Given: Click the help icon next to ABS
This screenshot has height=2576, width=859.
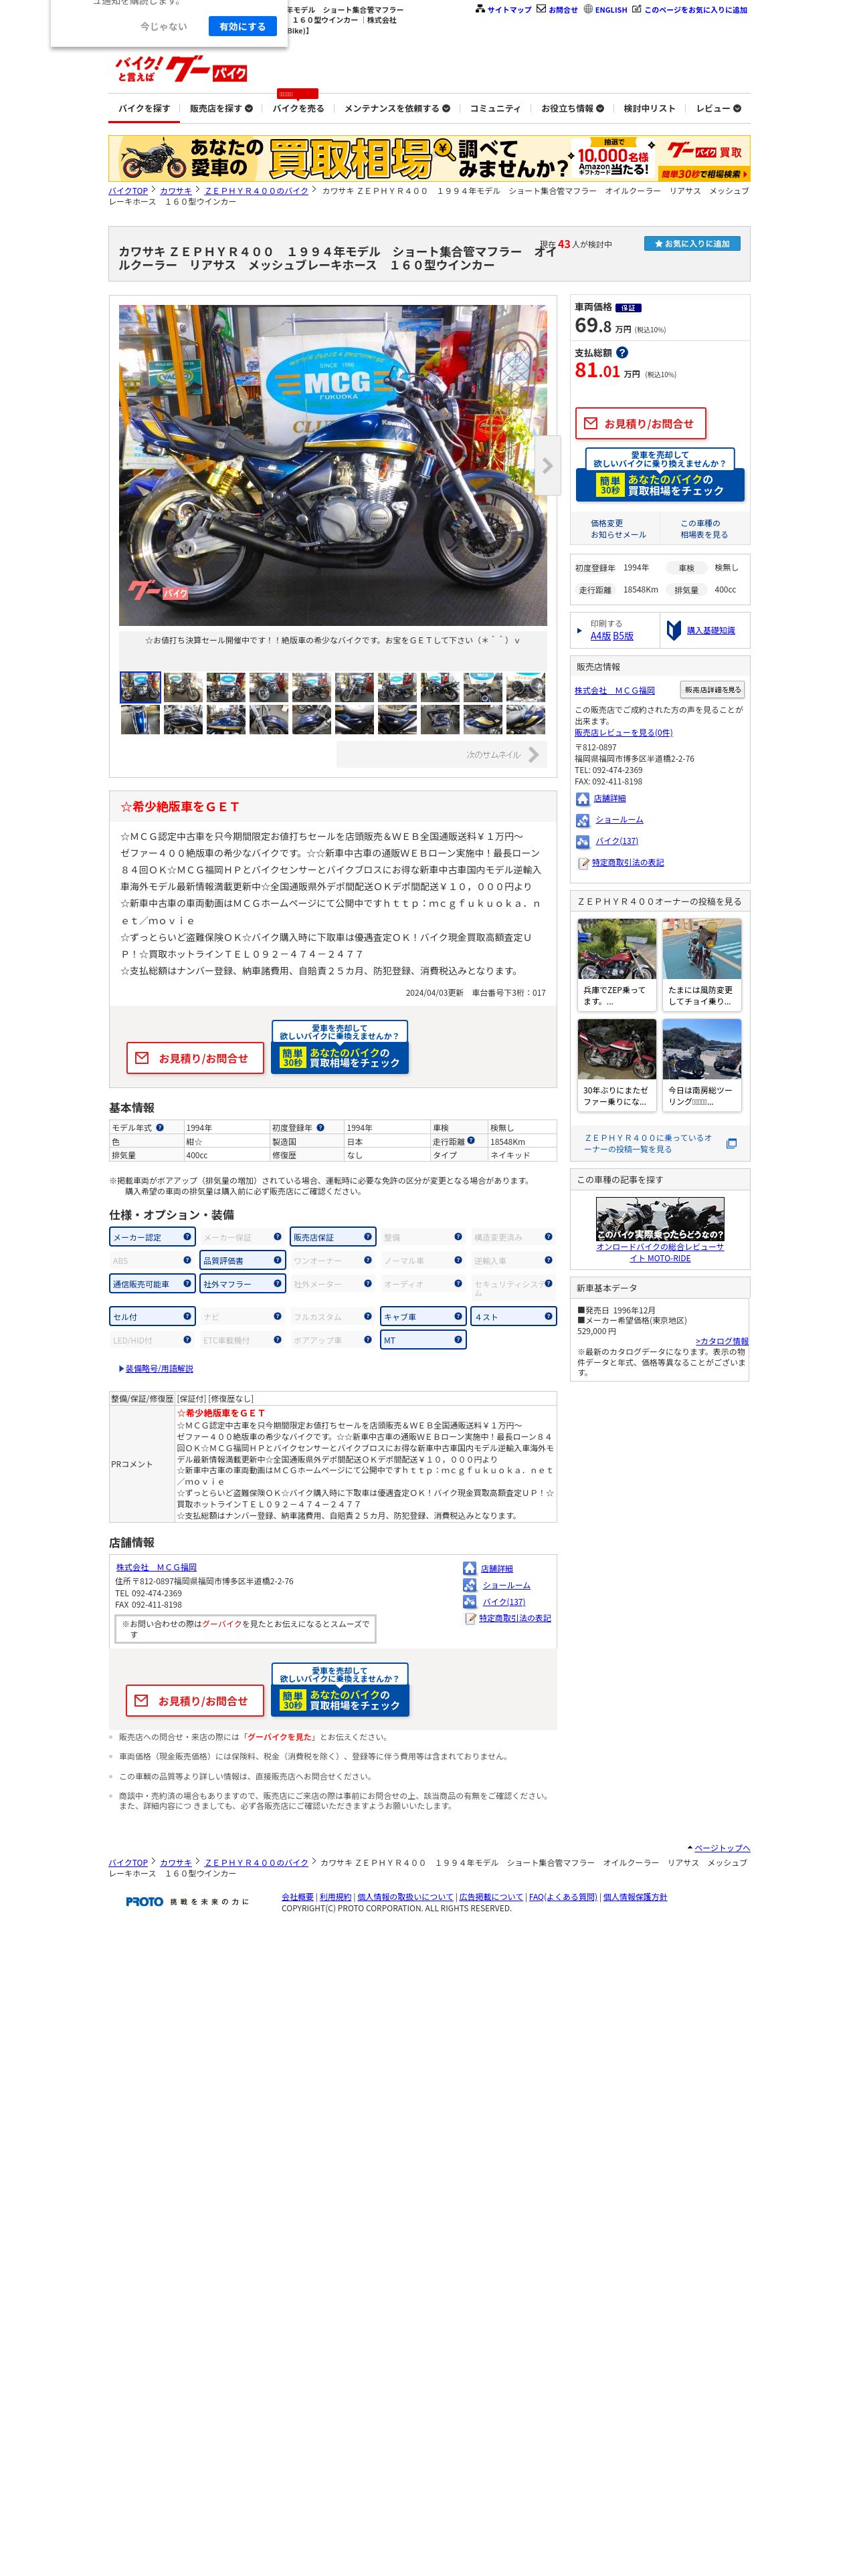Looking at the screenshot, I should [187, 1260].
